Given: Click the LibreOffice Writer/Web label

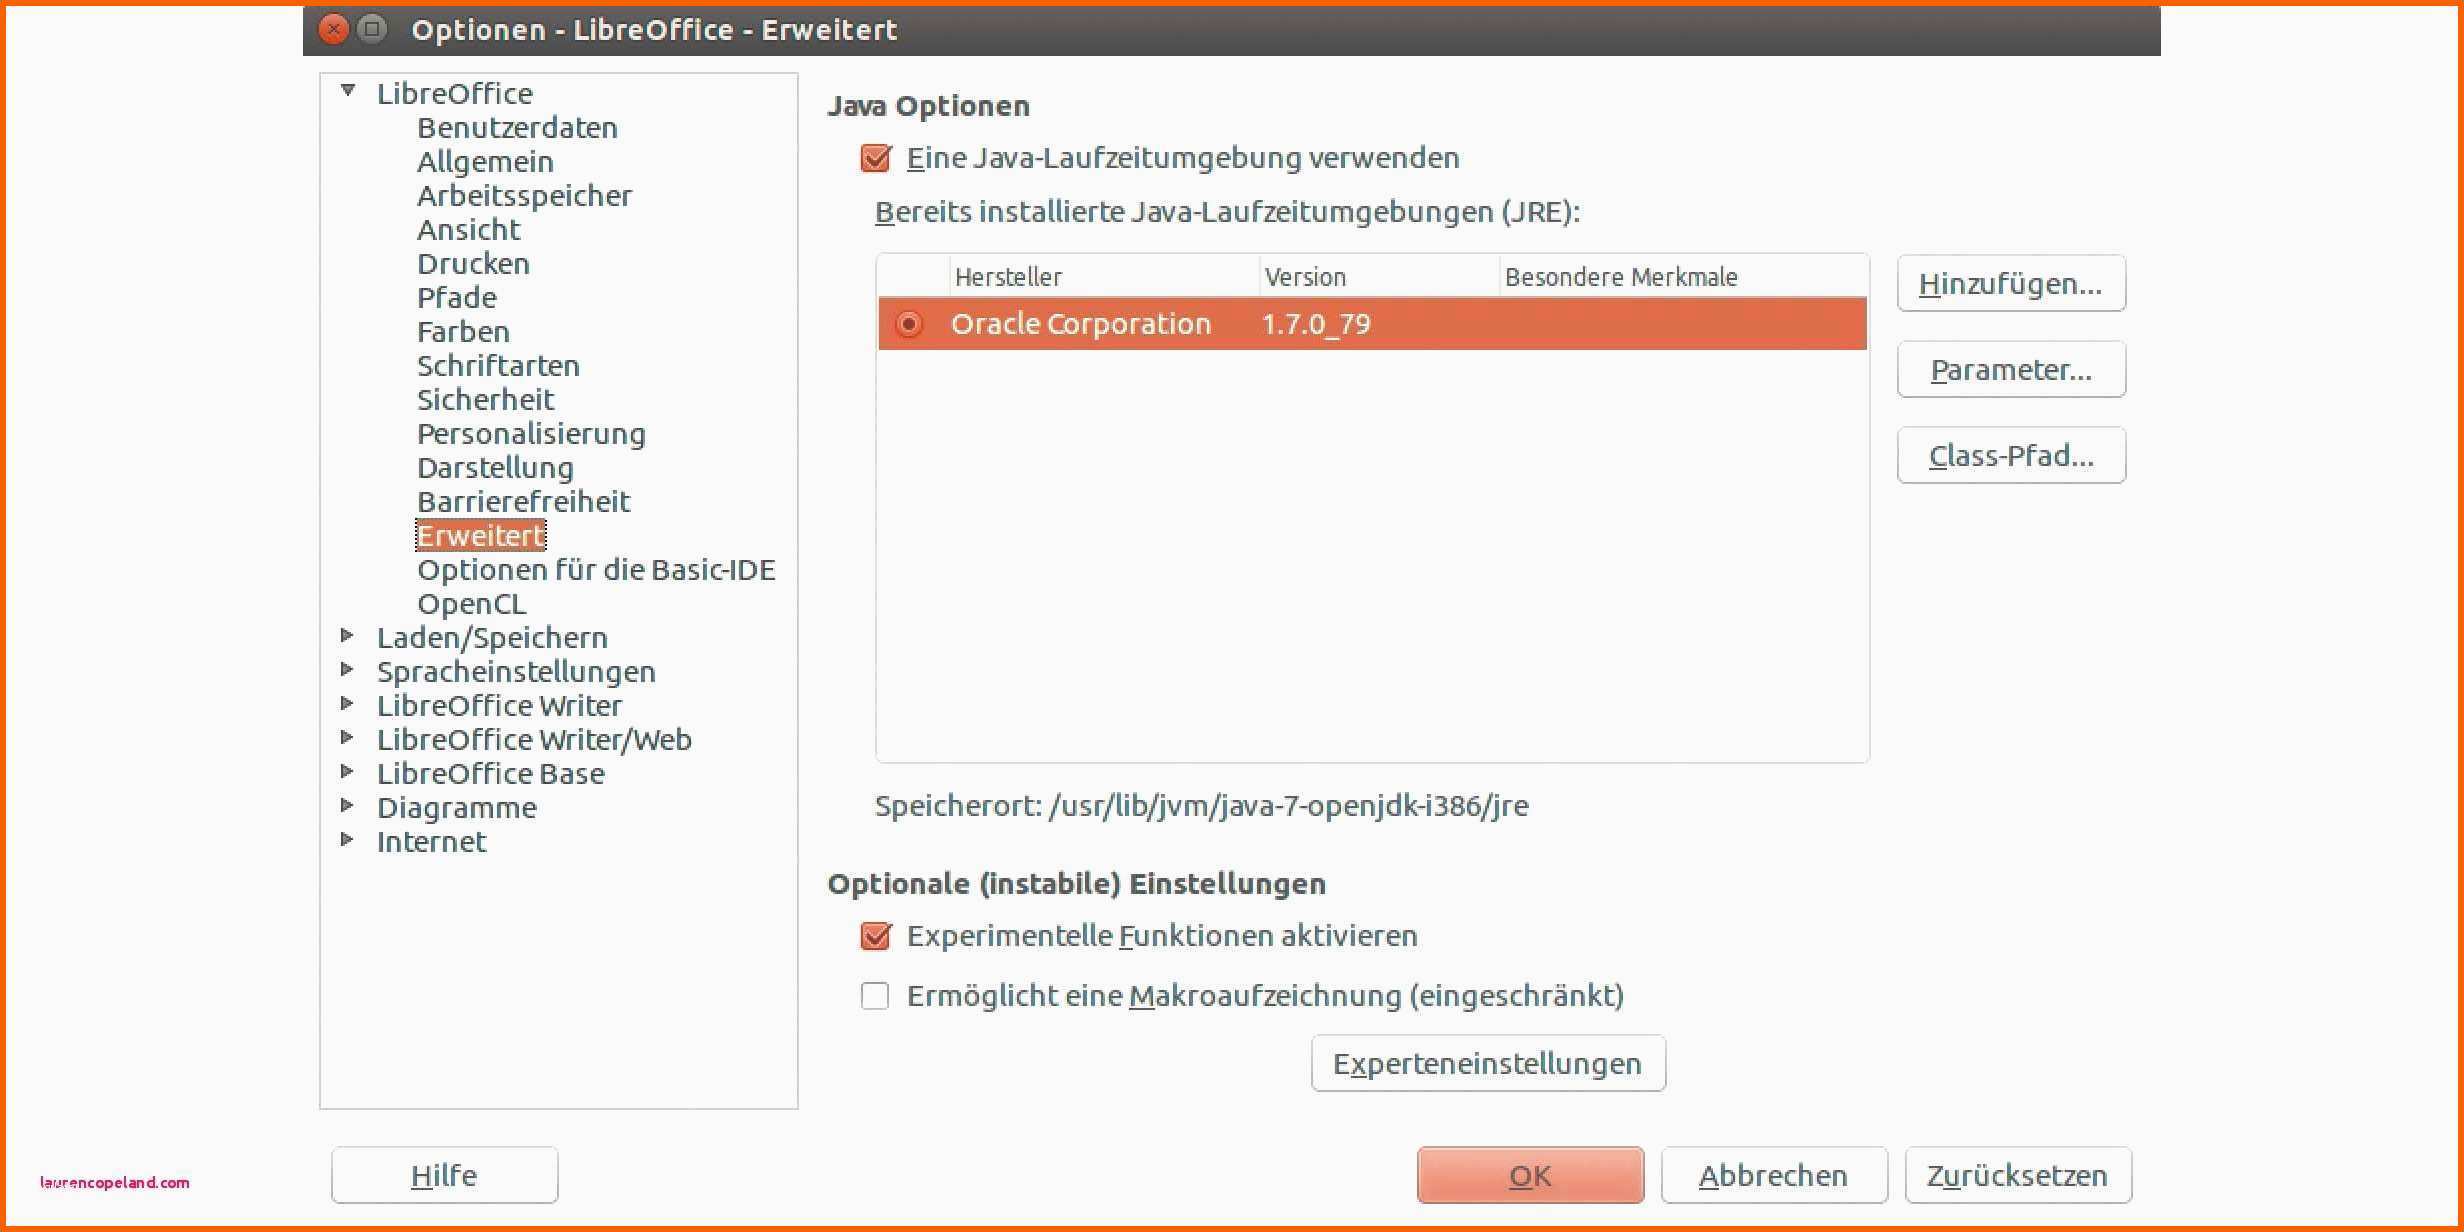Looking at the screenshot, I should coord(534,740).
